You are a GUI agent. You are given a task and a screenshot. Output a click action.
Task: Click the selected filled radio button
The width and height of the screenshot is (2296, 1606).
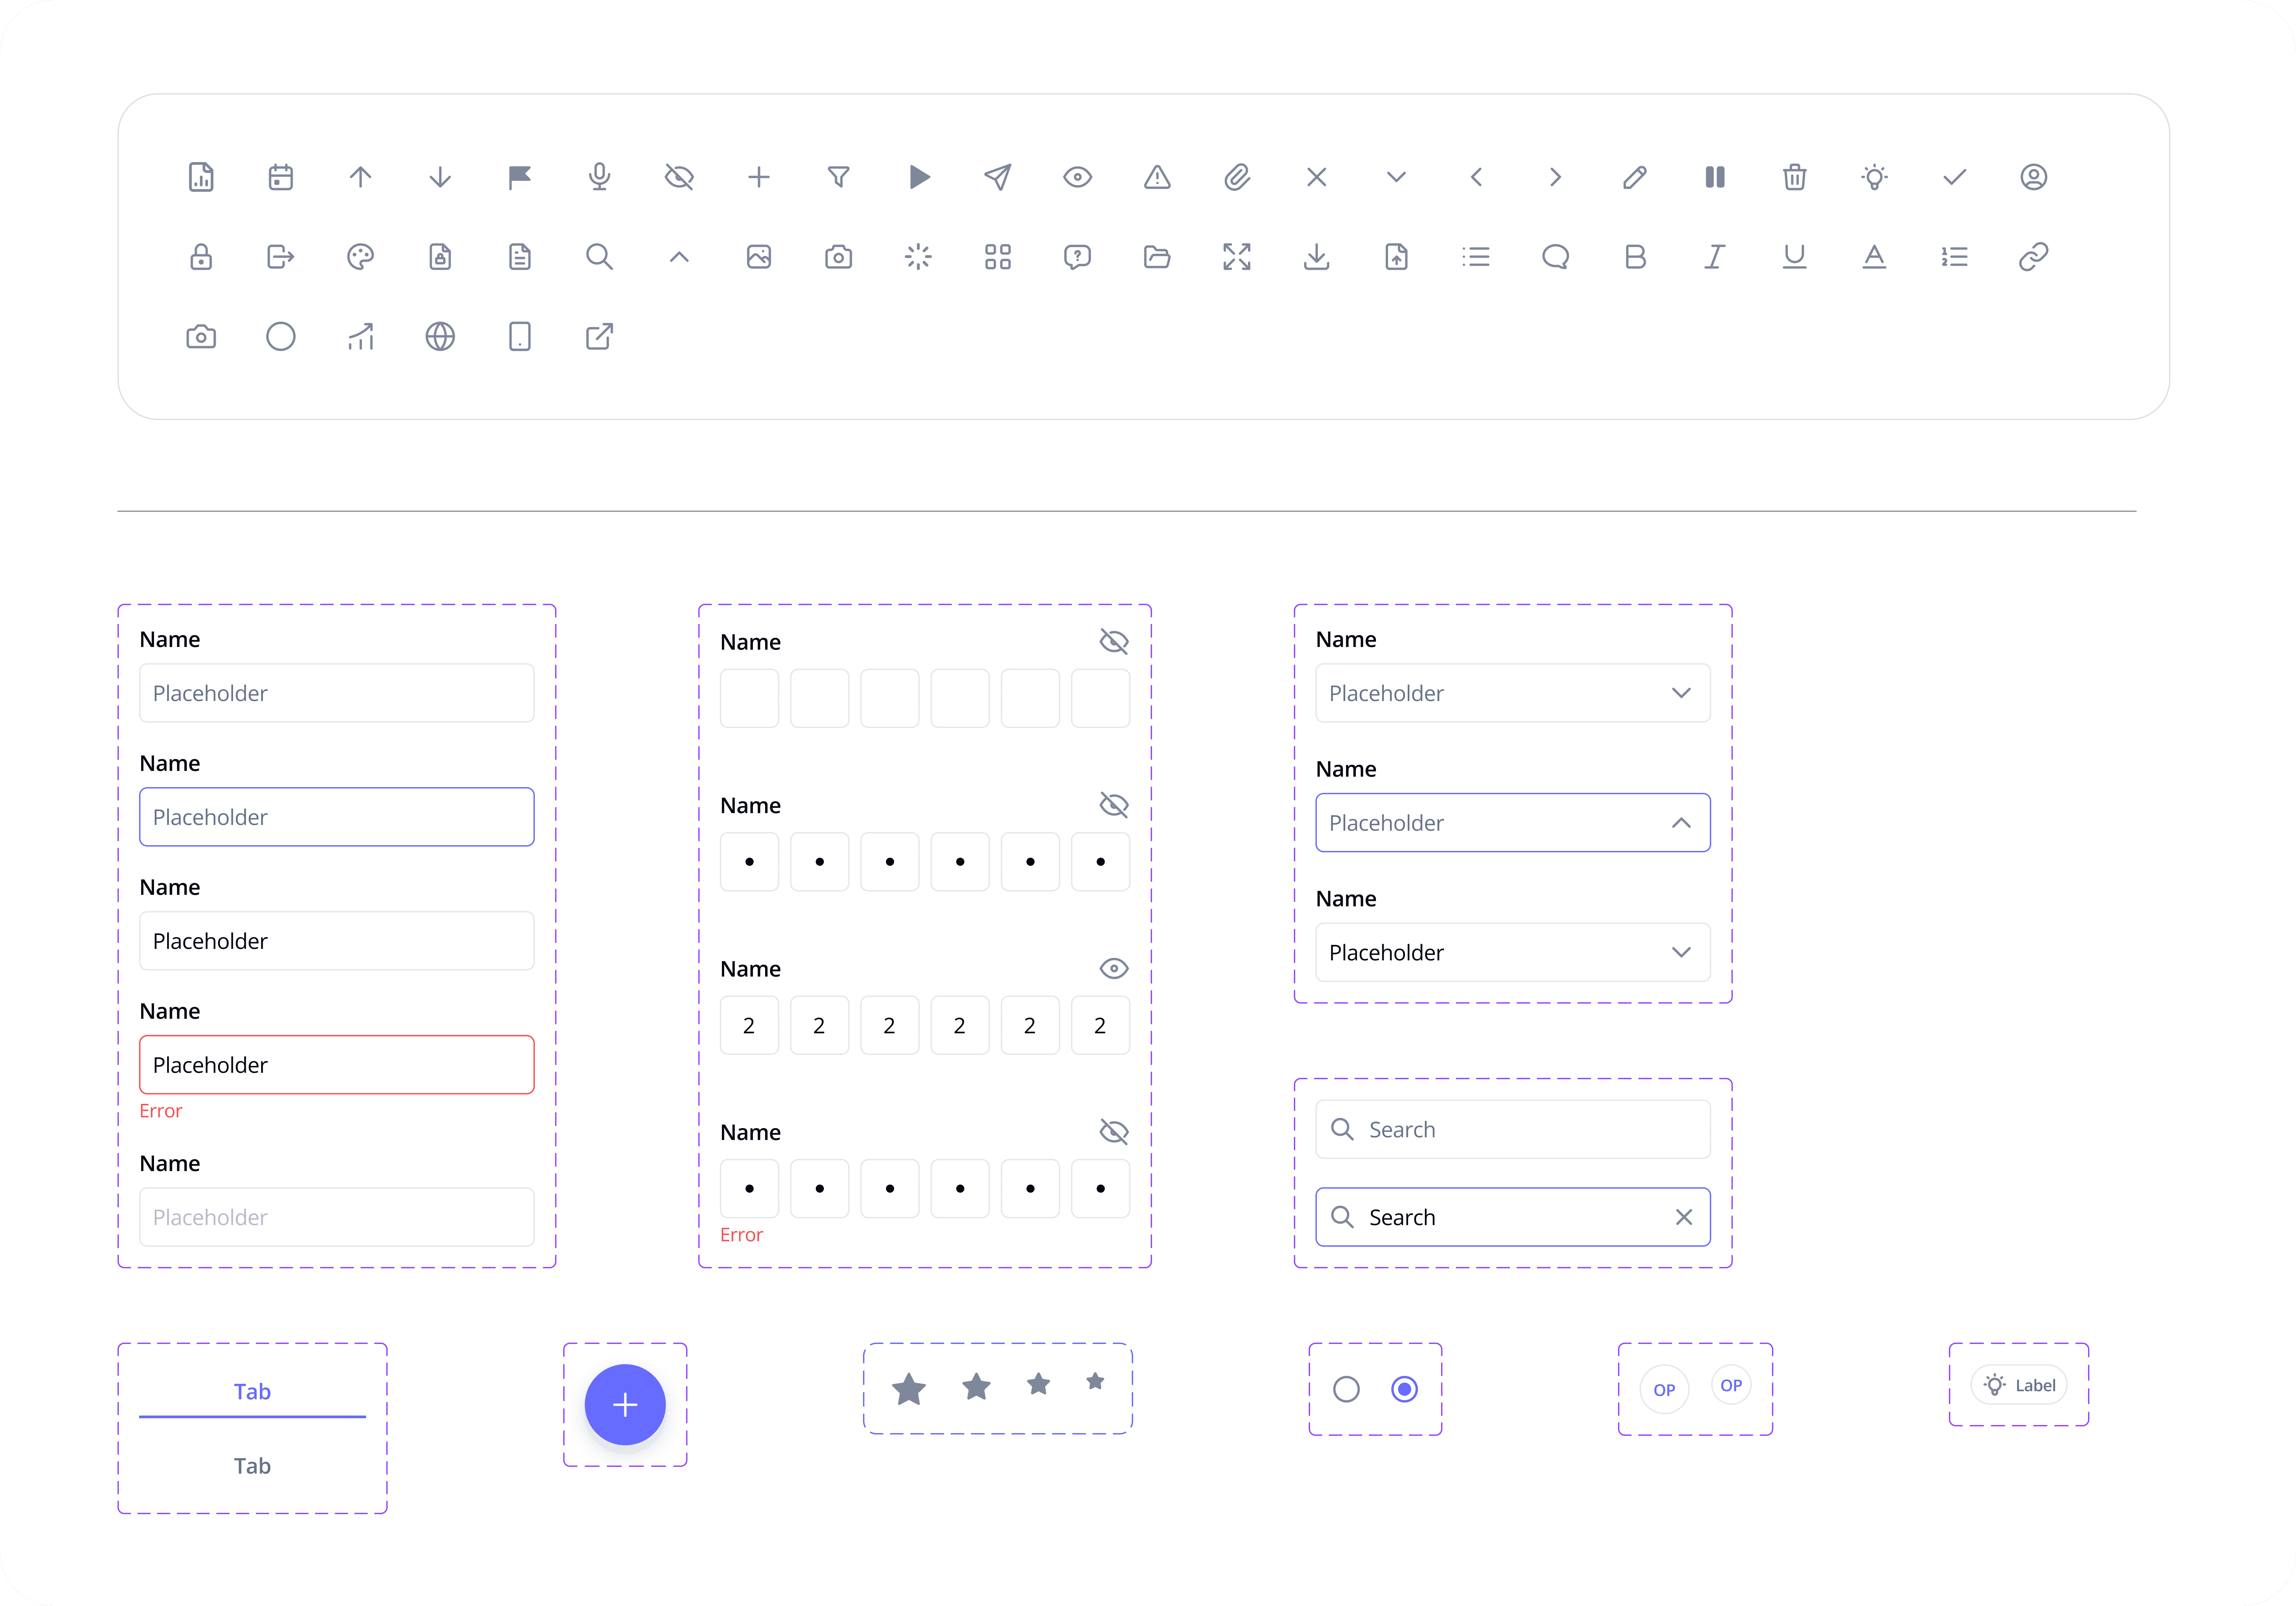(x=1404, y=1389)
